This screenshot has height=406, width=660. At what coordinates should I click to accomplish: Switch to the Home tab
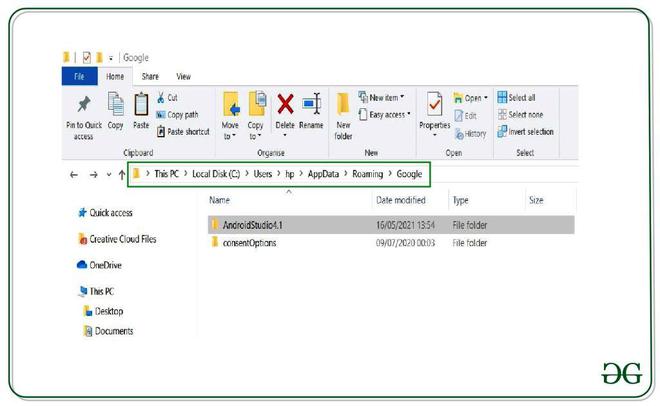(115, 76)
